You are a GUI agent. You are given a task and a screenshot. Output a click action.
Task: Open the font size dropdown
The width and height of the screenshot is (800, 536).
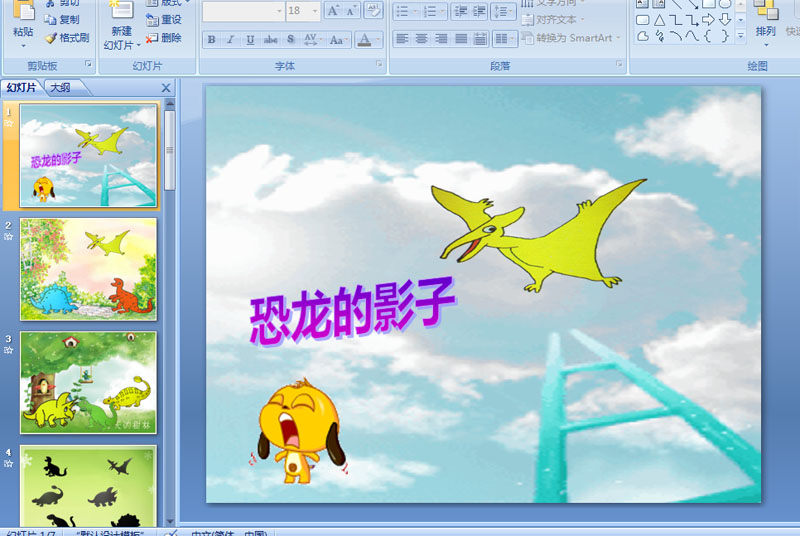tap(314, 11)
